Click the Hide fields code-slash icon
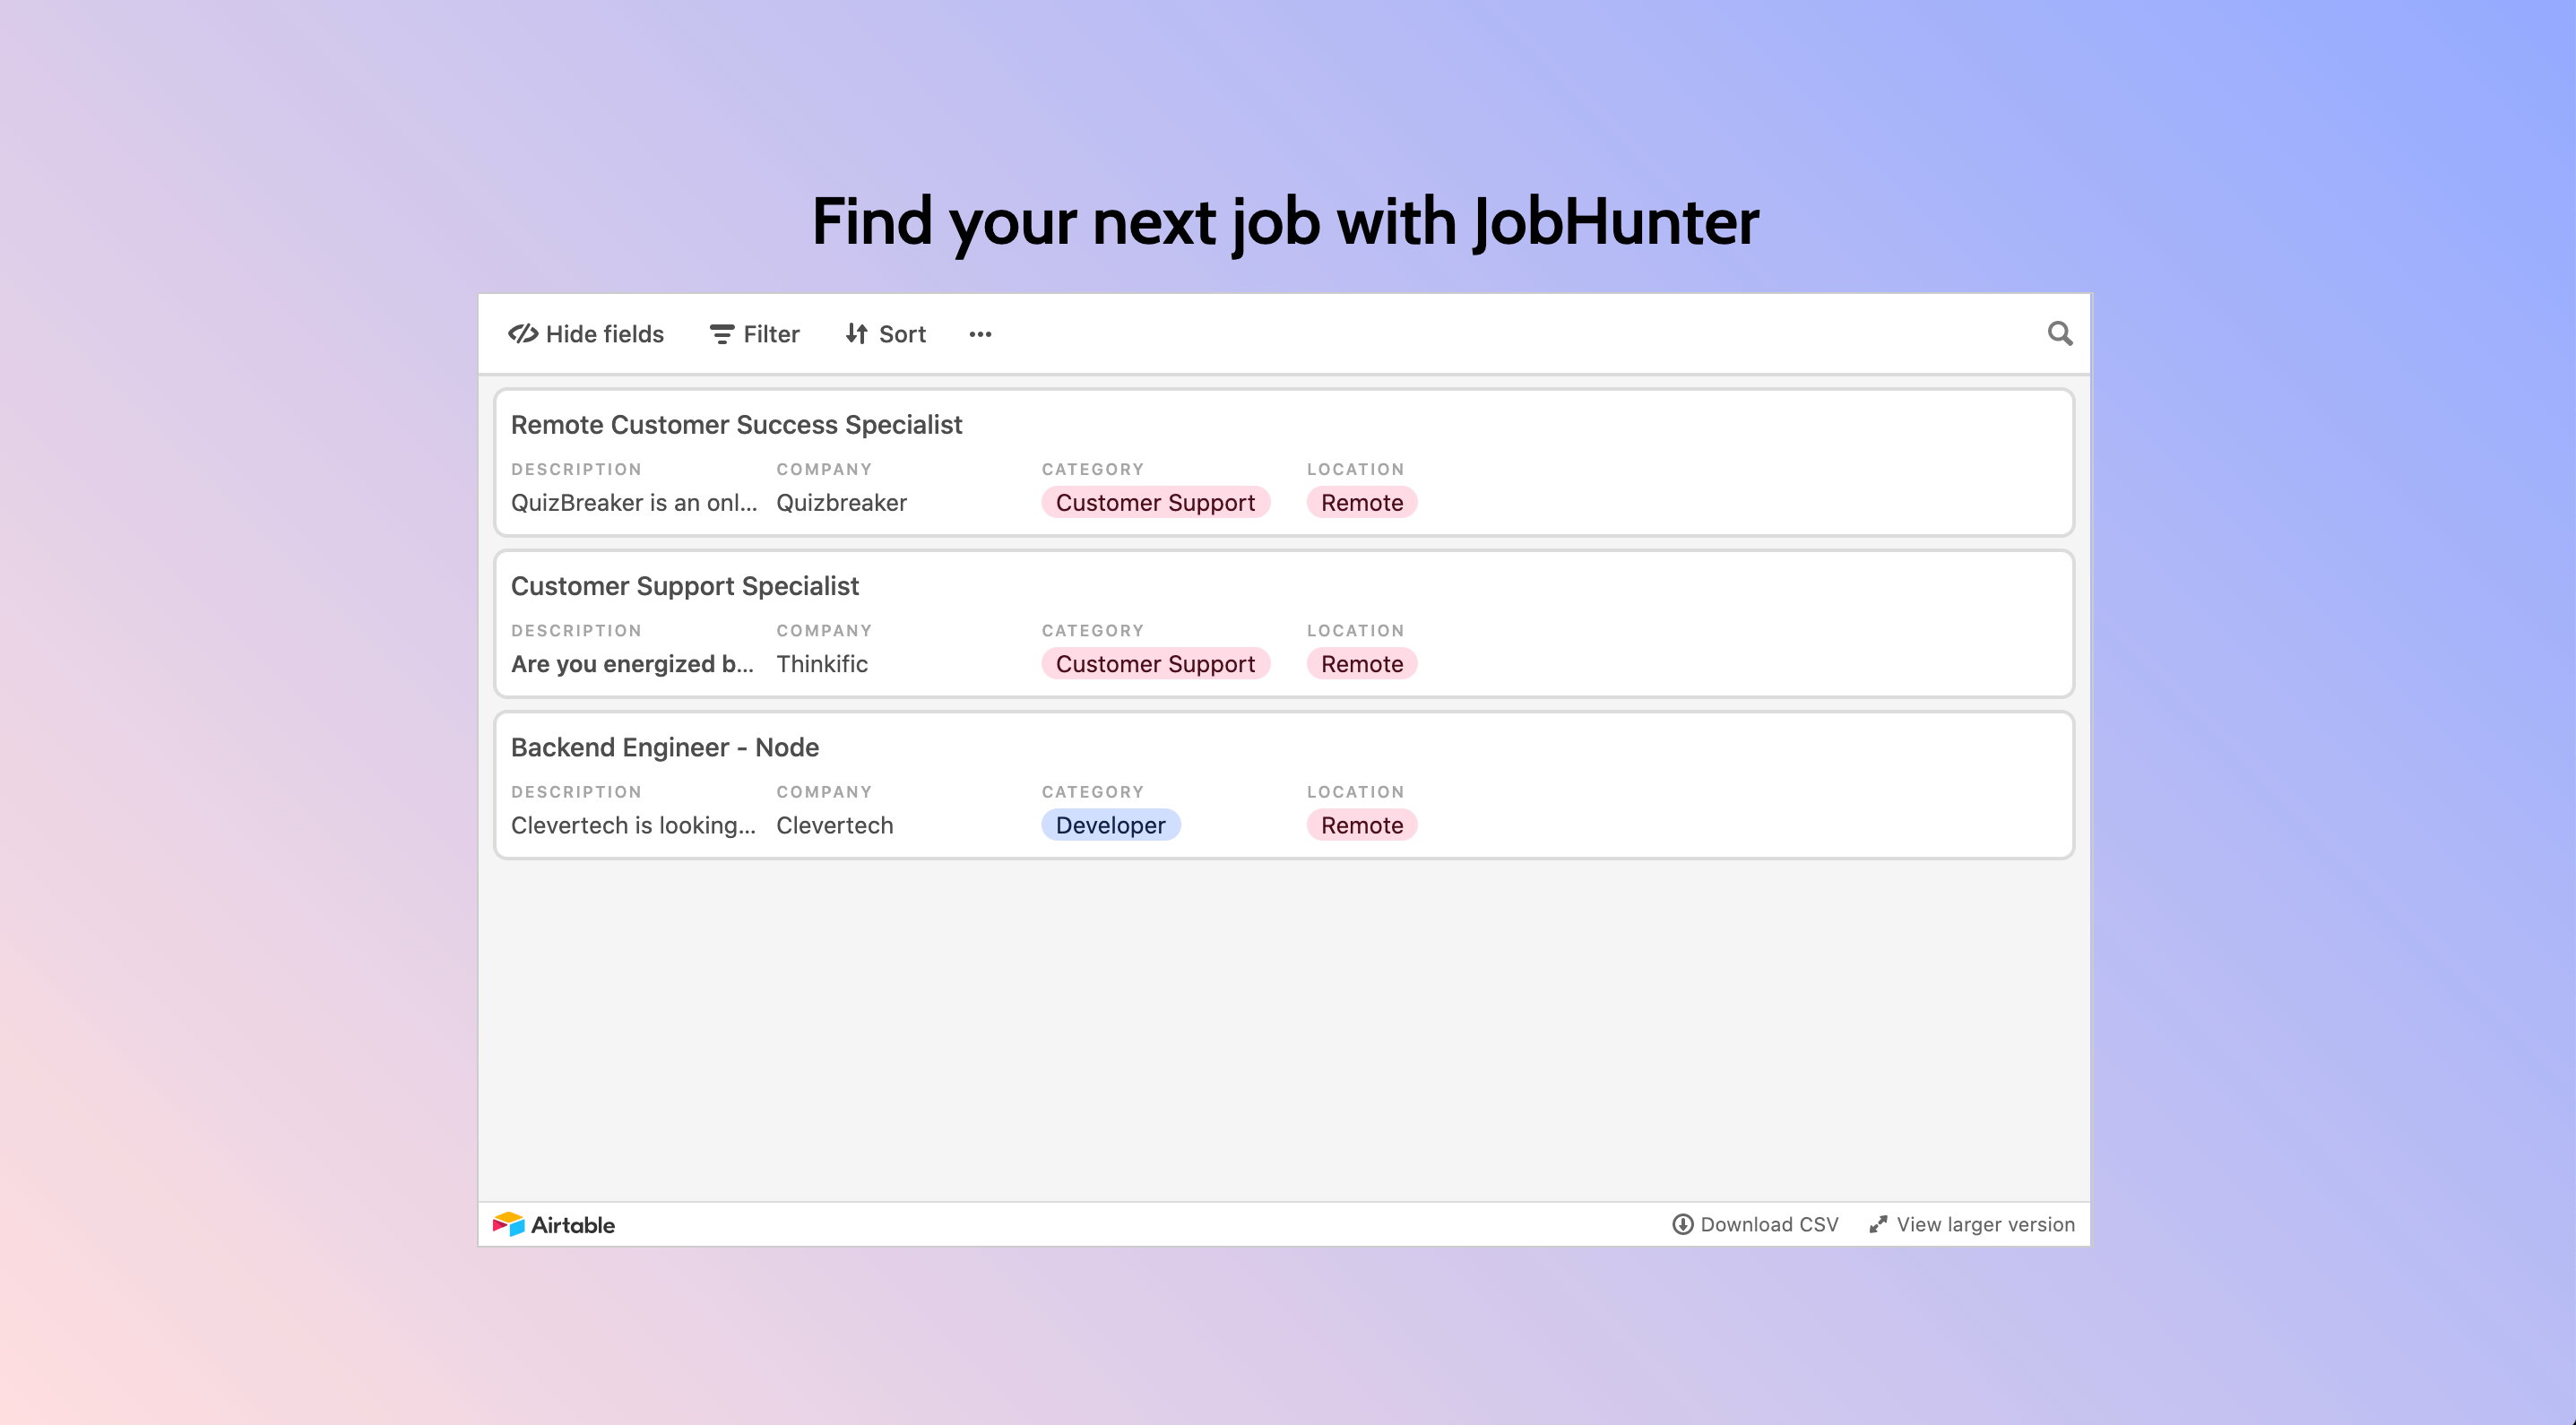The width and height of the screenshot is (2576, 1425). [523, 334]
